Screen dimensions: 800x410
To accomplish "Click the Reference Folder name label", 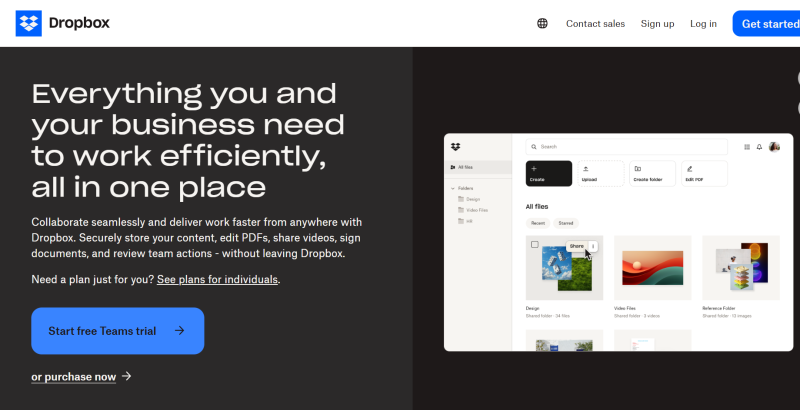I will (x=718, y=309).
